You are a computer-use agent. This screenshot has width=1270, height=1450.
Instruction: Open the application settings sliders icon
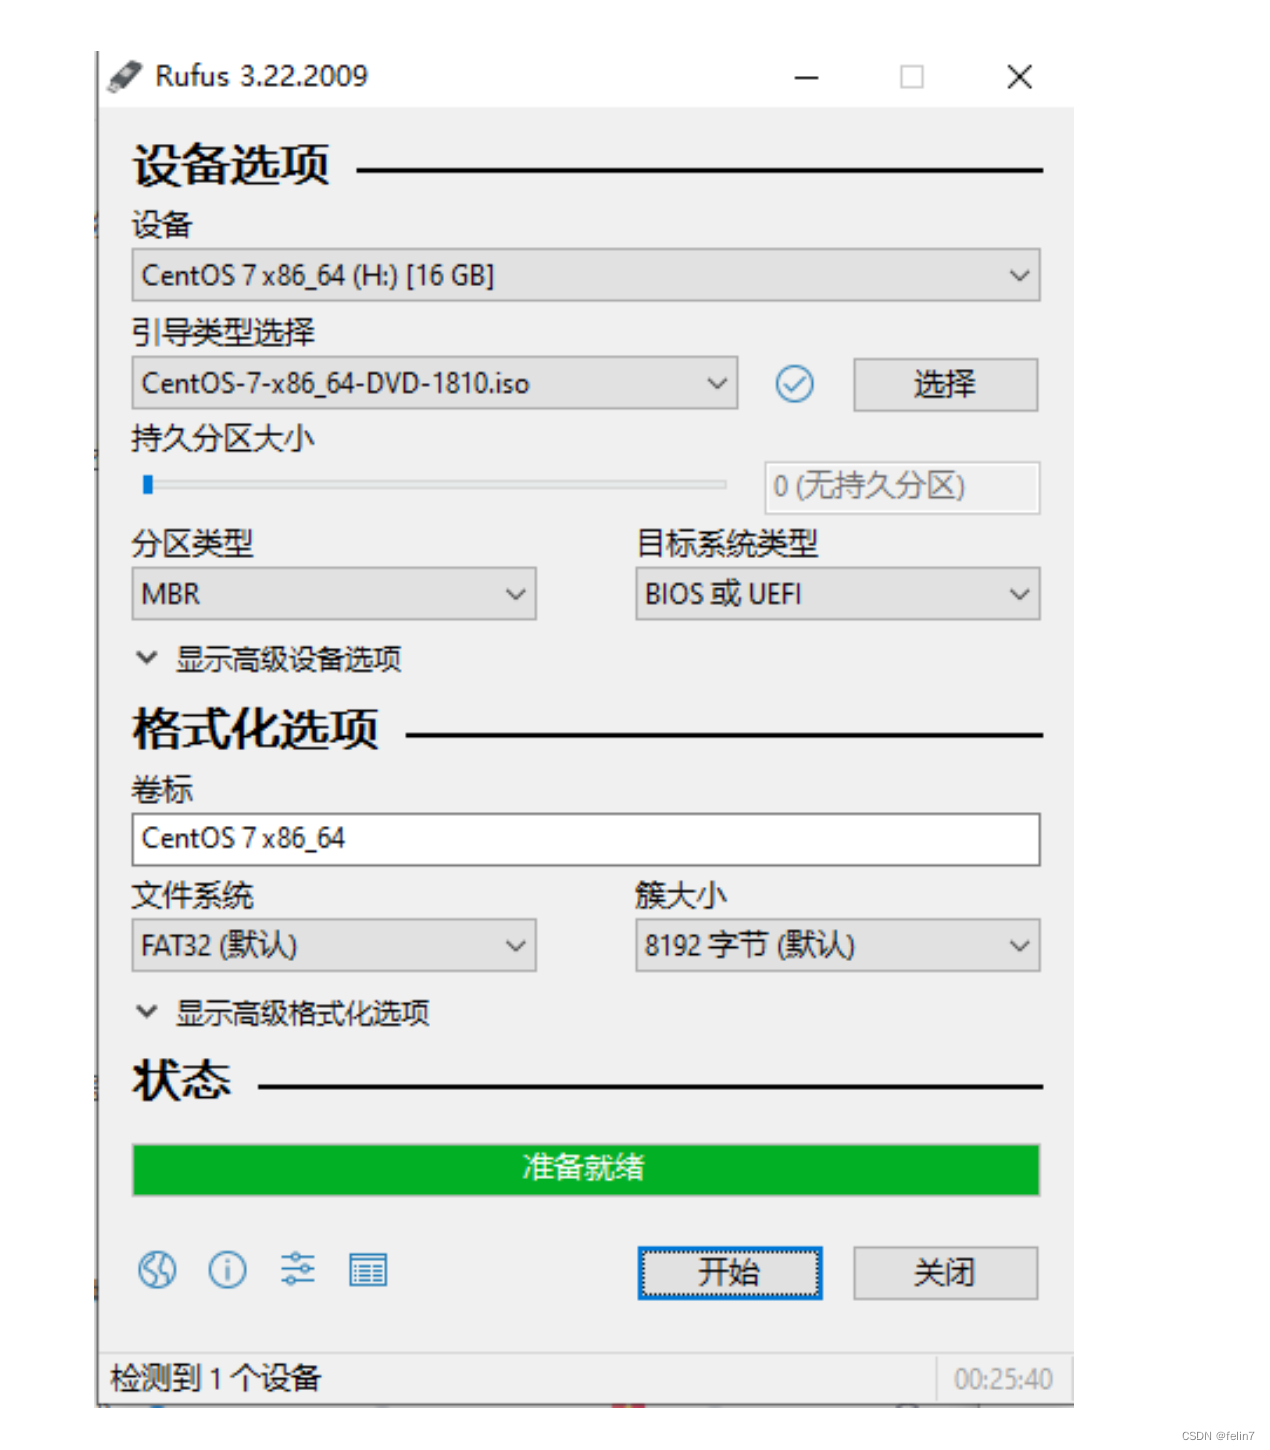coord(298,1269)
